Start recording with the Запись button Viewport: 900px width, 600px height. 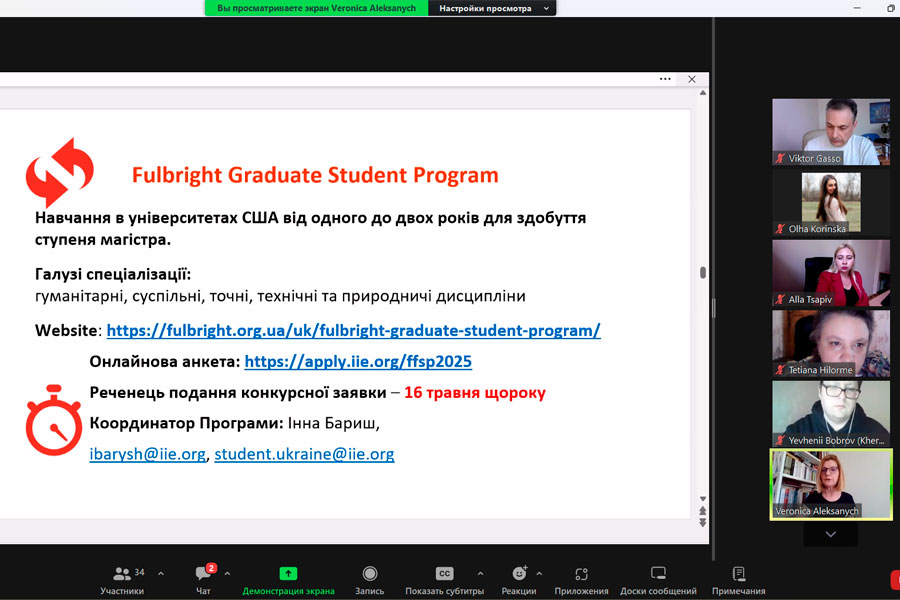coord(370,580)
